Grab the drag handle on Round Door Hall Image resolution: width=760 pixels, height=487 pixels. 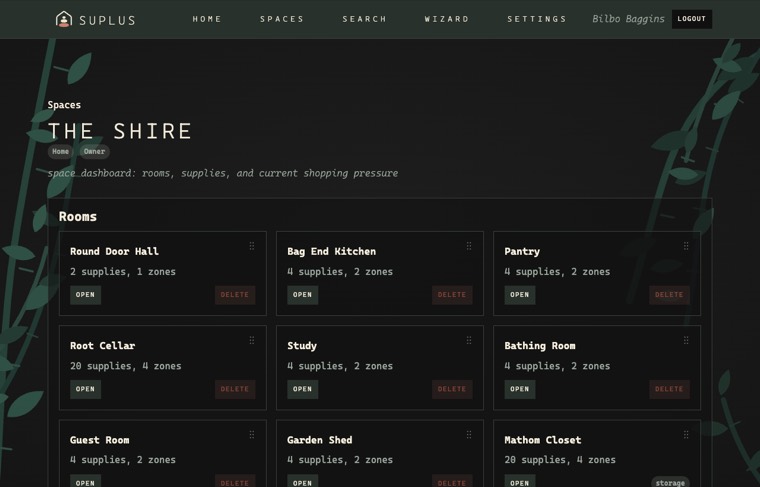[252, 246]
